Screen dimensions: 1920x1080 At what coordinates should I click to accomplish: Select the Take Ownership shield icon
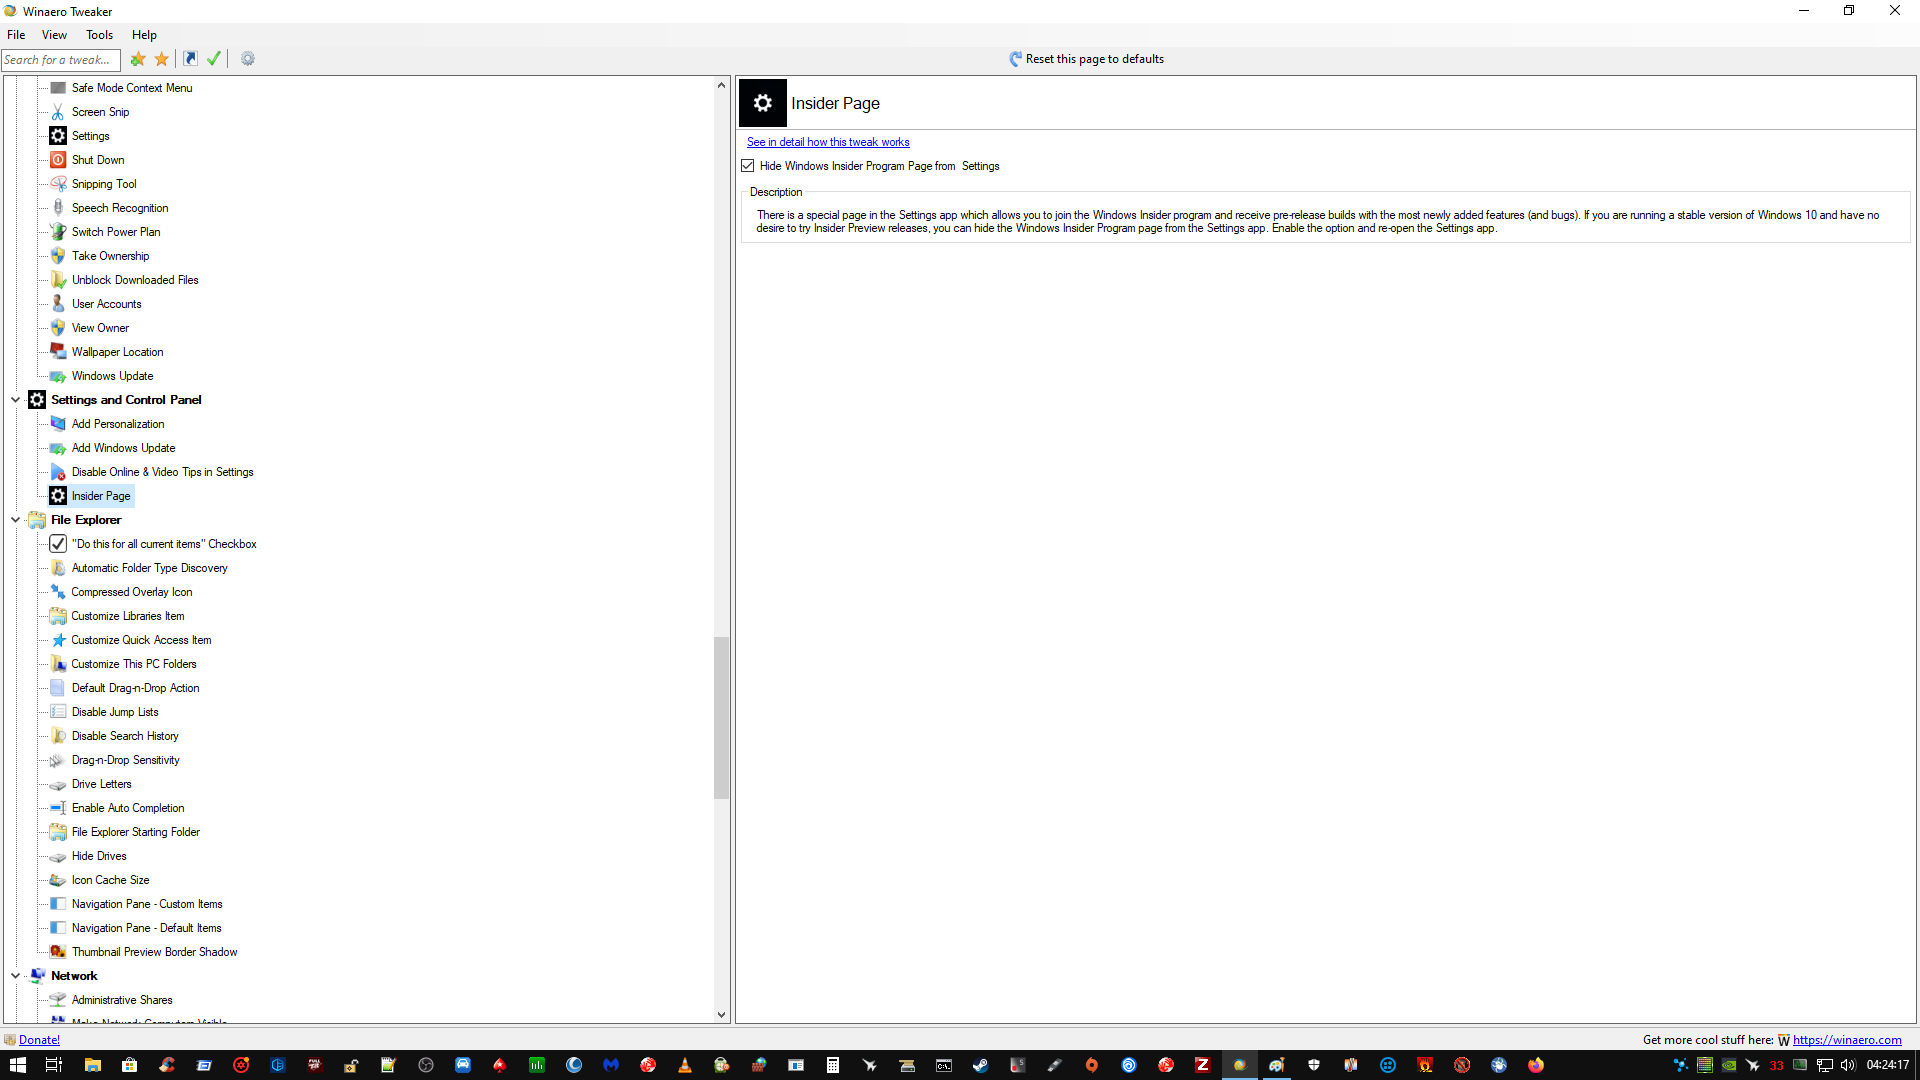click(58, 256)
